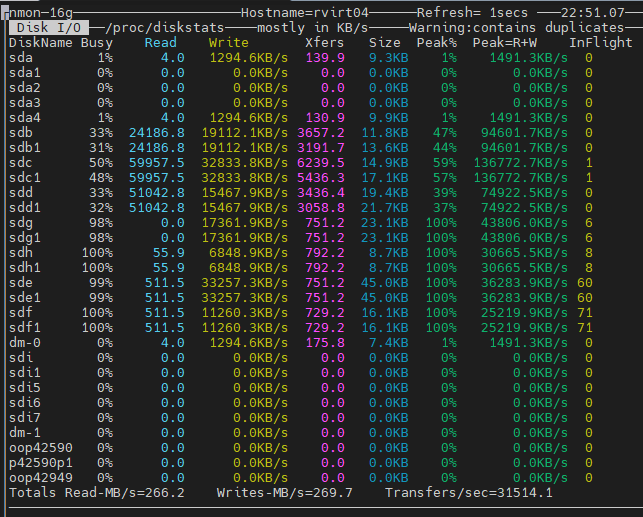The image size is (643, 517).
Task: Click the Busy column header
Action: click(x=96, y=43)
